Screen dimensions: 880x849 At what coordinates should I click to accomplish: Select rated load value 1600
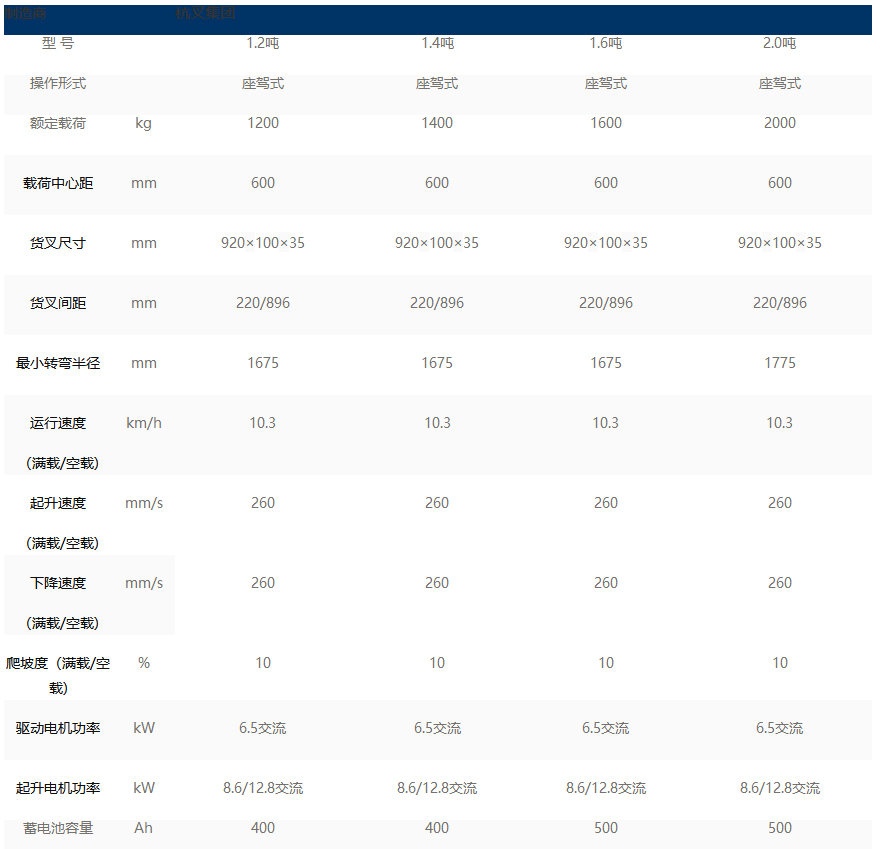click(606, 123)
